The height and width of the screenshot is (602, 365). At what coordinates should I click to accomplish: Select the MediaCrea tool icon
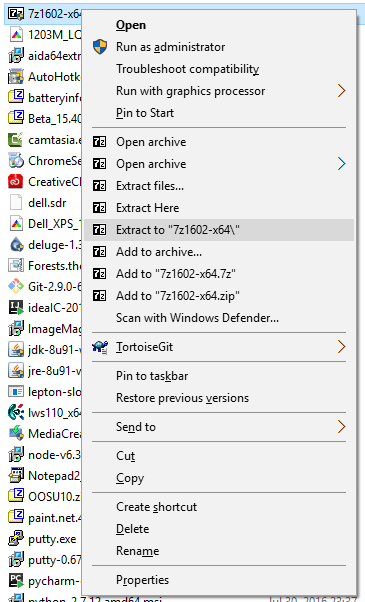[x=16, y=433]
